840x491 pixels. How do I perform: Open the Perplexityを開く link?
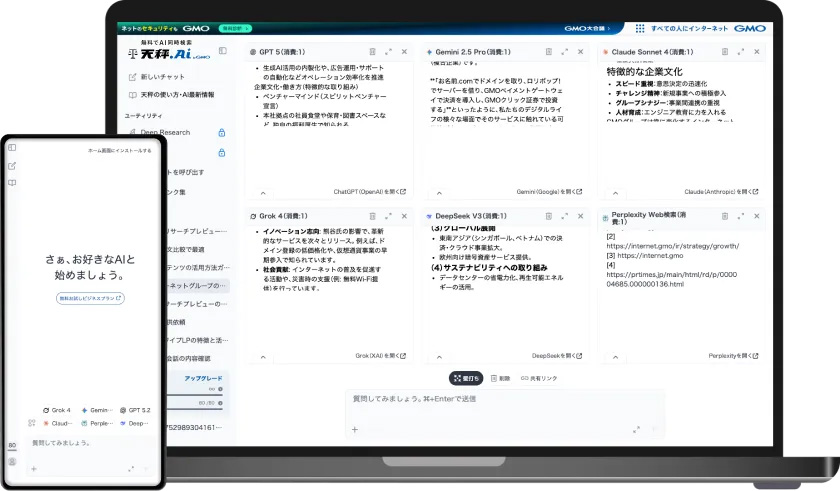(733, 356)
